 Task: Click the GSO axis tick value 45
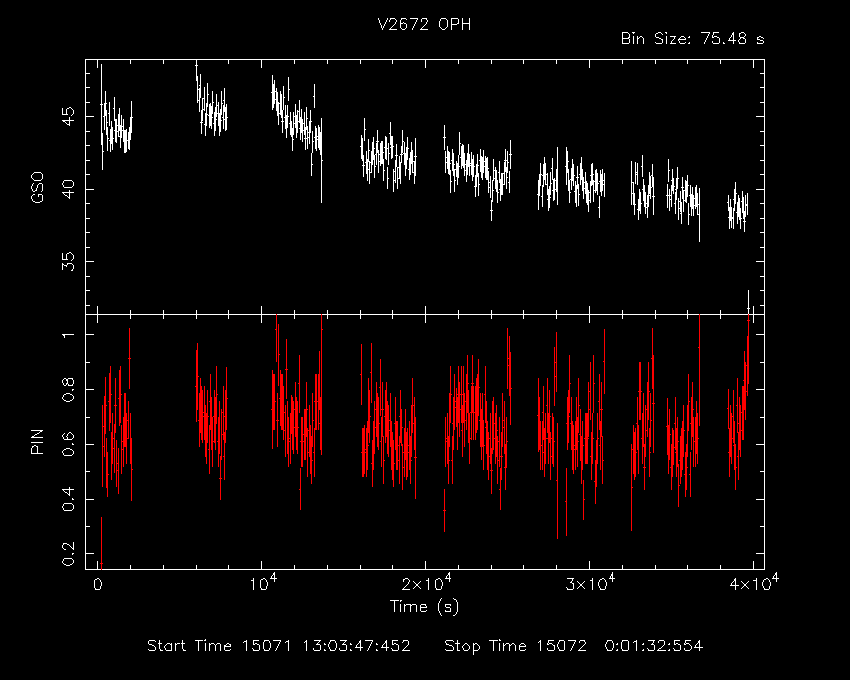click(69, 116)
